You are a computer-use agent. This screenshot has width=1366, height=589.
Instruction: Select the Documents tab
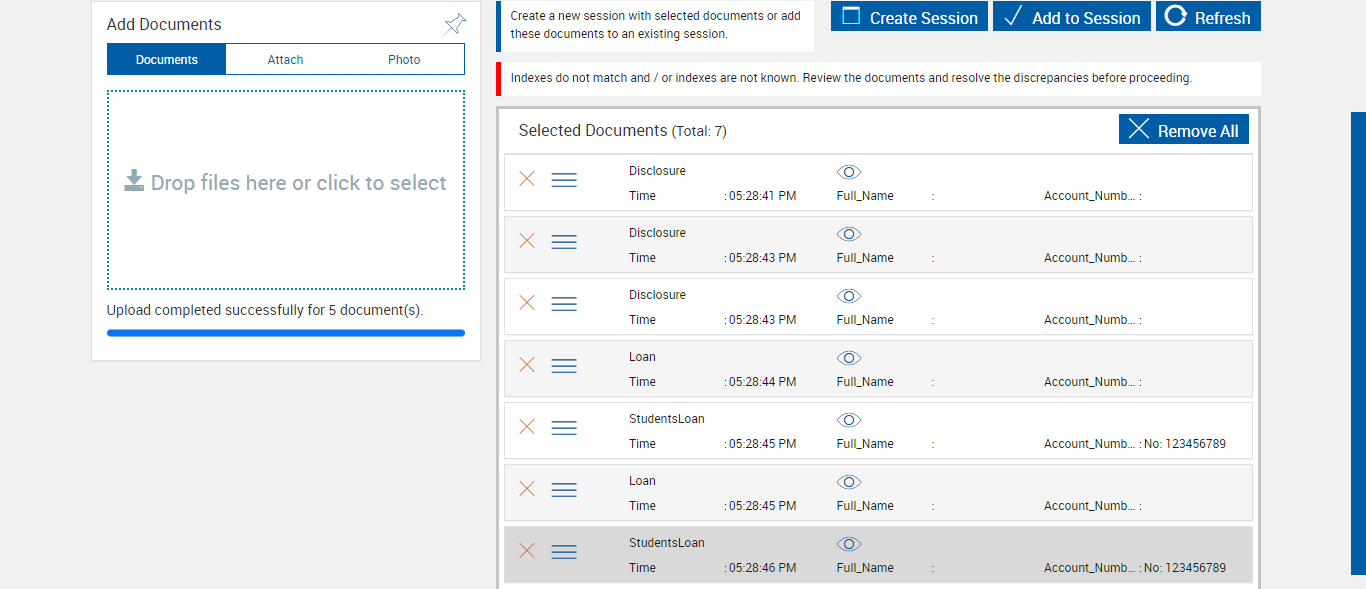(167, 59)
